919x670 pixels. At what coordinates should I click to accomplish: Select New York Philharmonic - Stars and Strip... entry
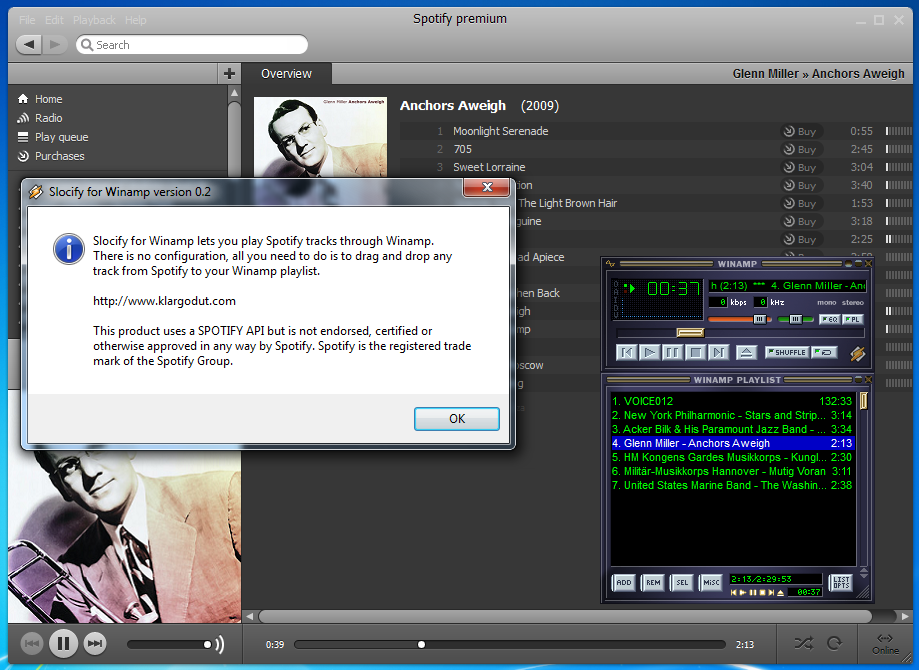[731, 415]
